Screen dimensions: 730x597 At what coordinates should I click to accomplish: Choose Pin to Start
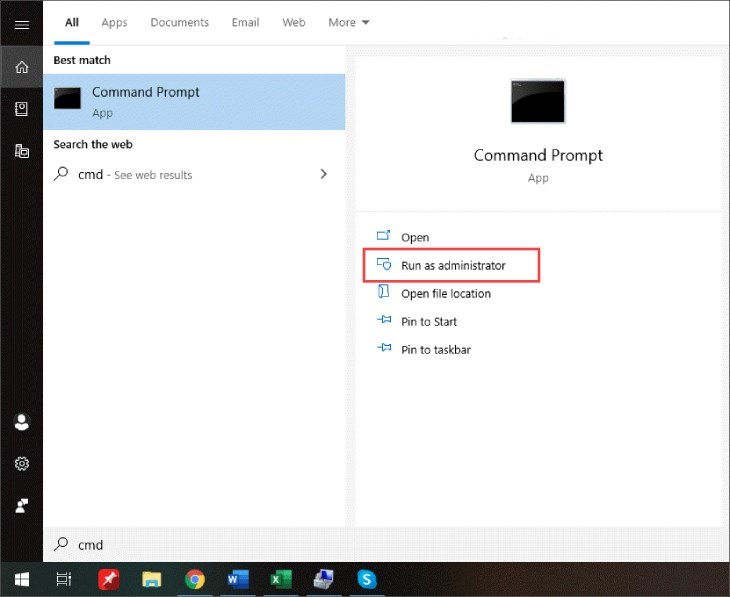click(x=429, y=322)
